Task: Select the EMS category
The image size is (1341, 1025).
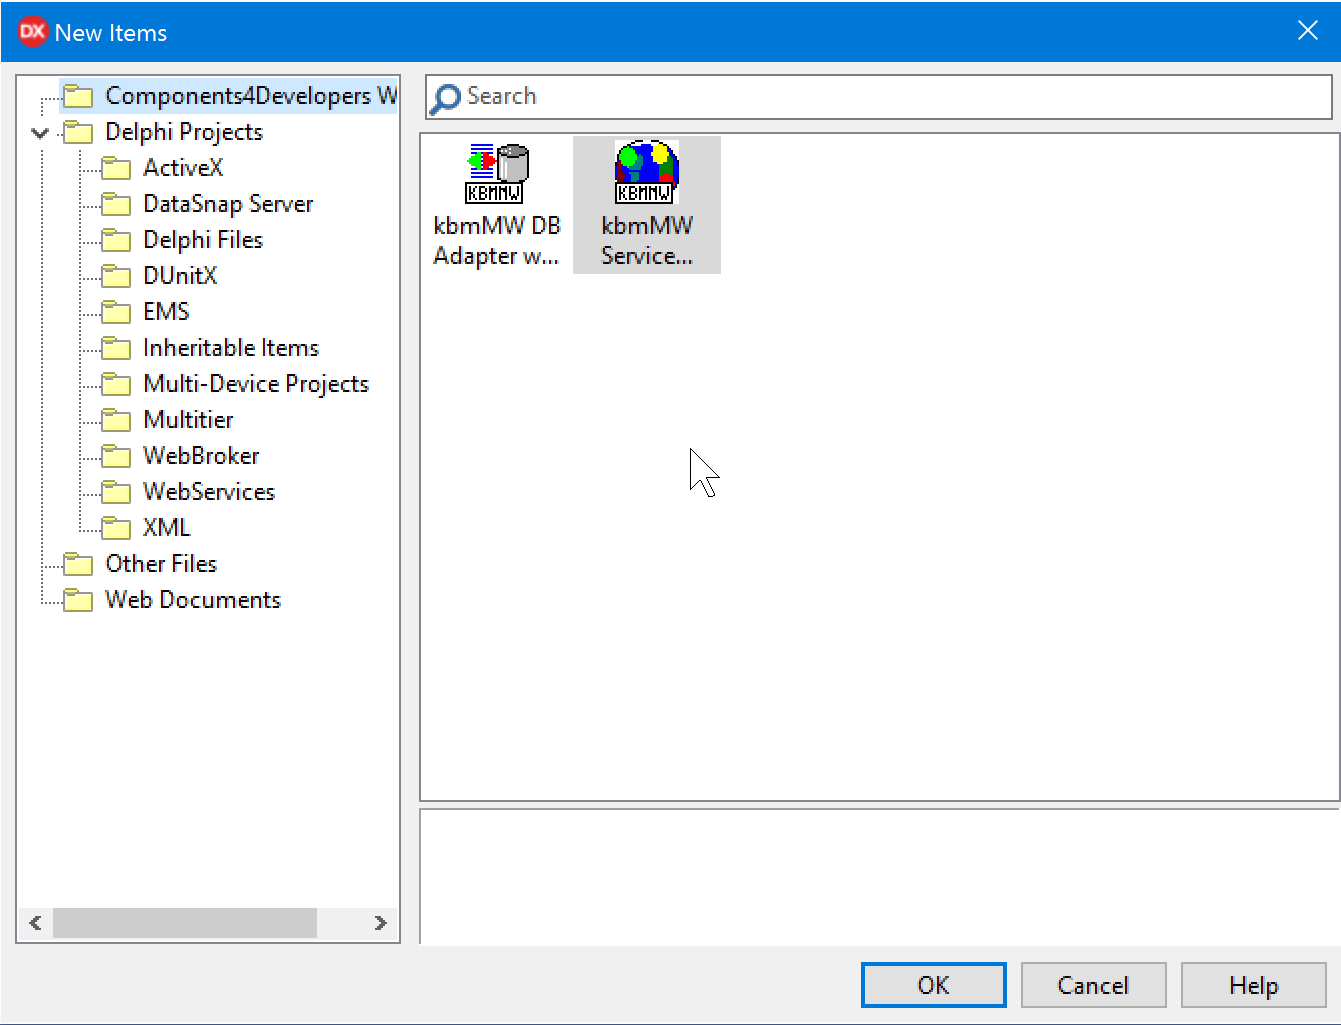Action: coord(166,312)
